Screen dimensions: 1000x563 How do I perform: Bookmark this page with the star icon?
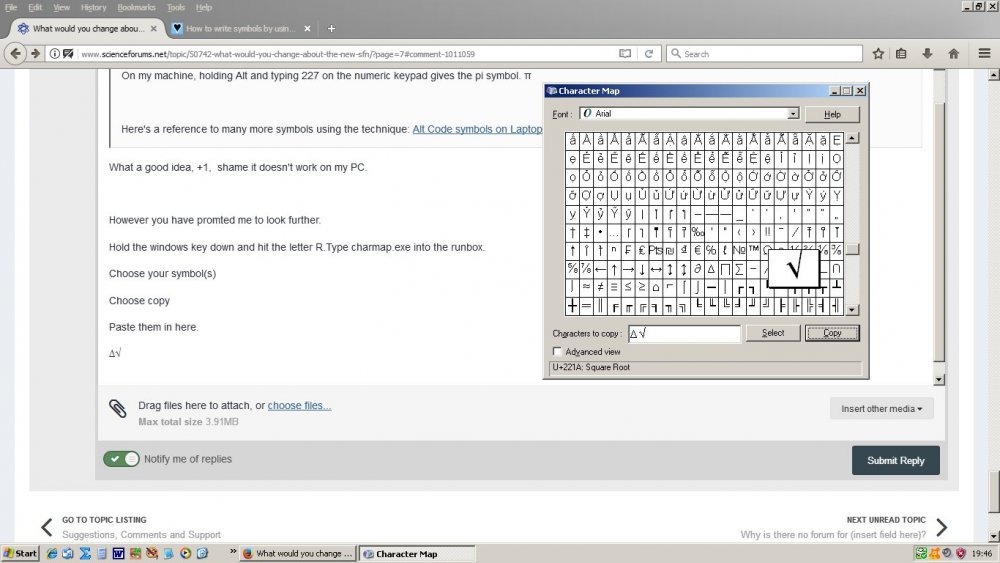pyautogui.click(x=878, y=53)
